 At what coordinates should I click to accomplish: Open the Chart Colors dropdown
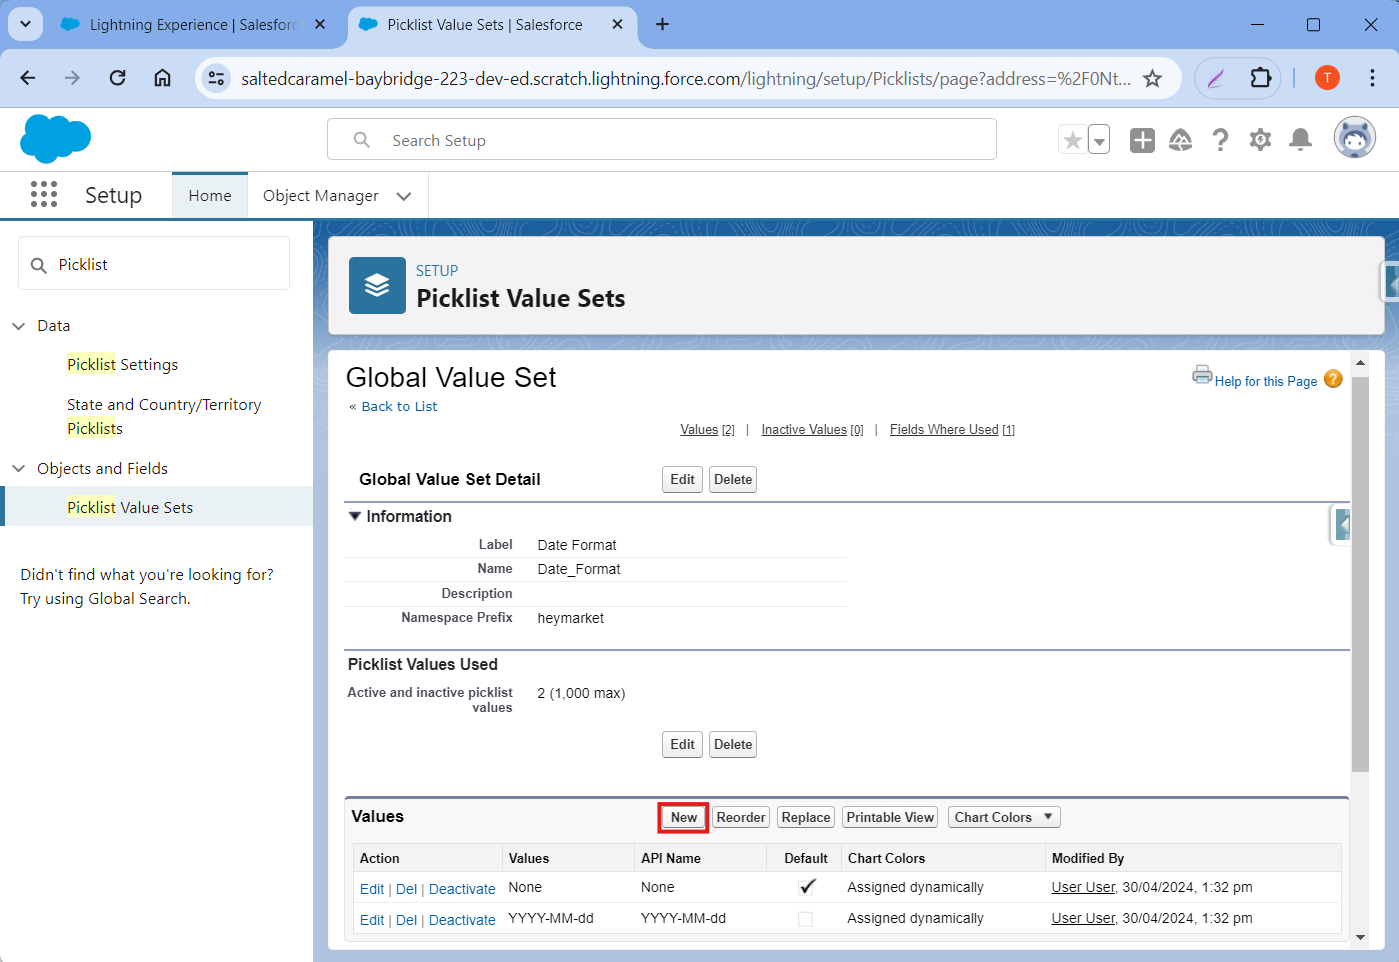coord(1003,817)
